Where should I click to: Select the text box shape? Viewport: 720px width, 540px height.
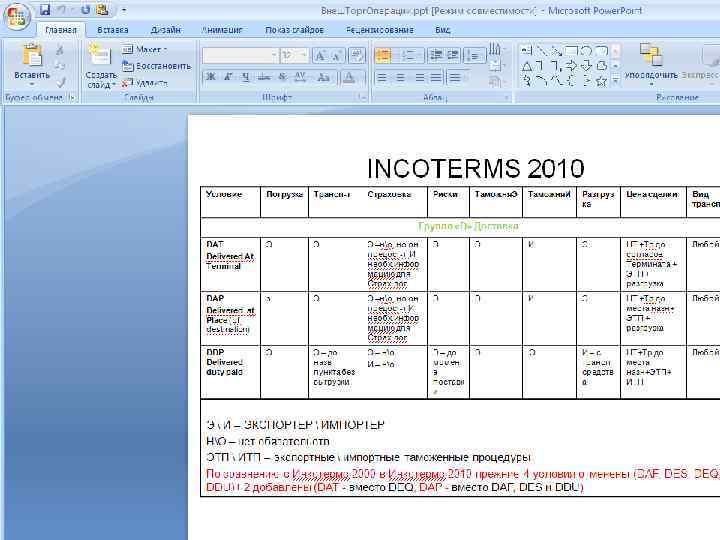[x=527, y=50]
